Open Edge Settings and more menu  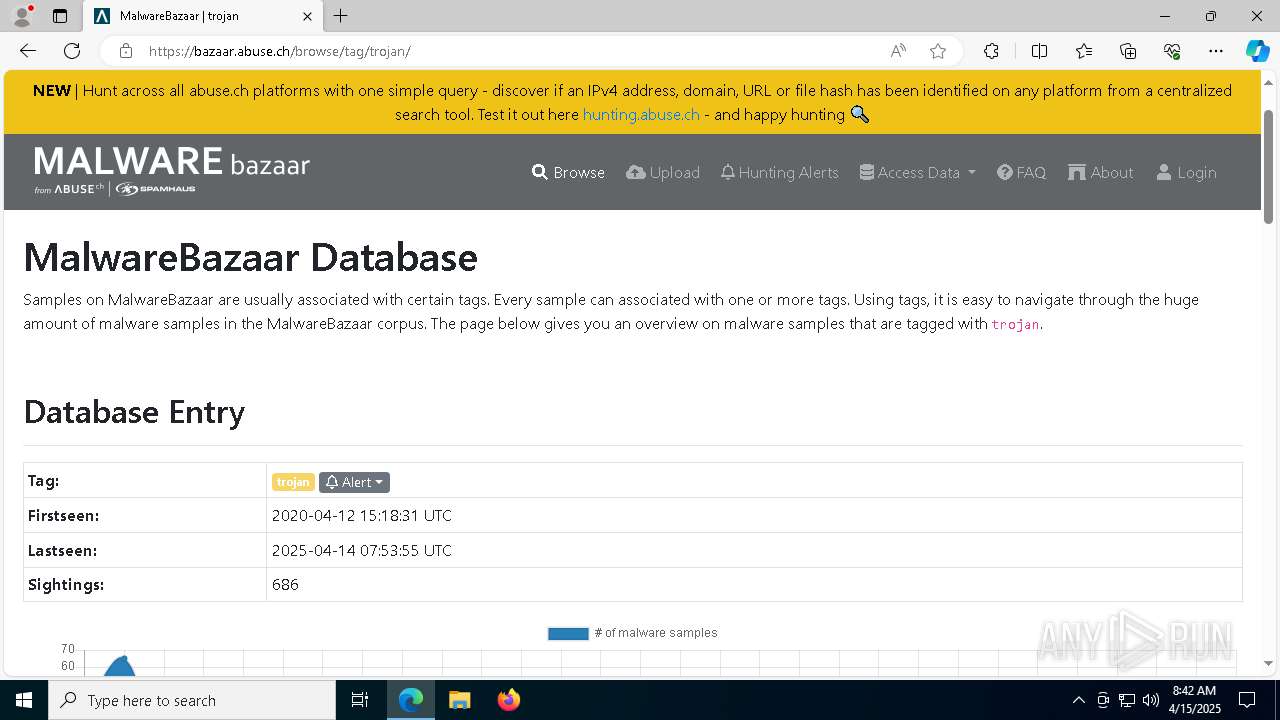coord(1216,51)
